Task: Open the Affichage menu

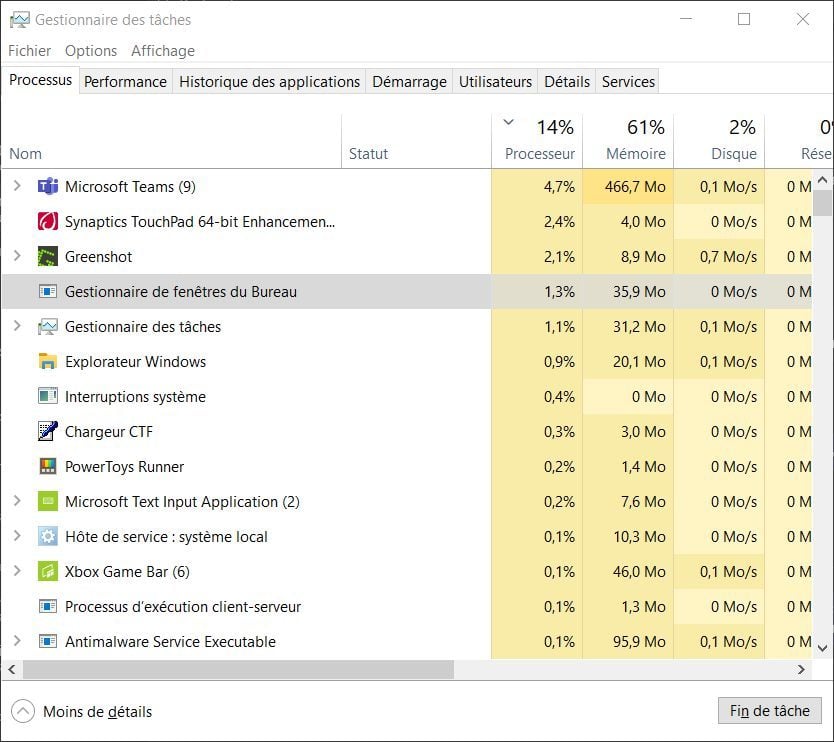Action: click(x=163, y=51)
